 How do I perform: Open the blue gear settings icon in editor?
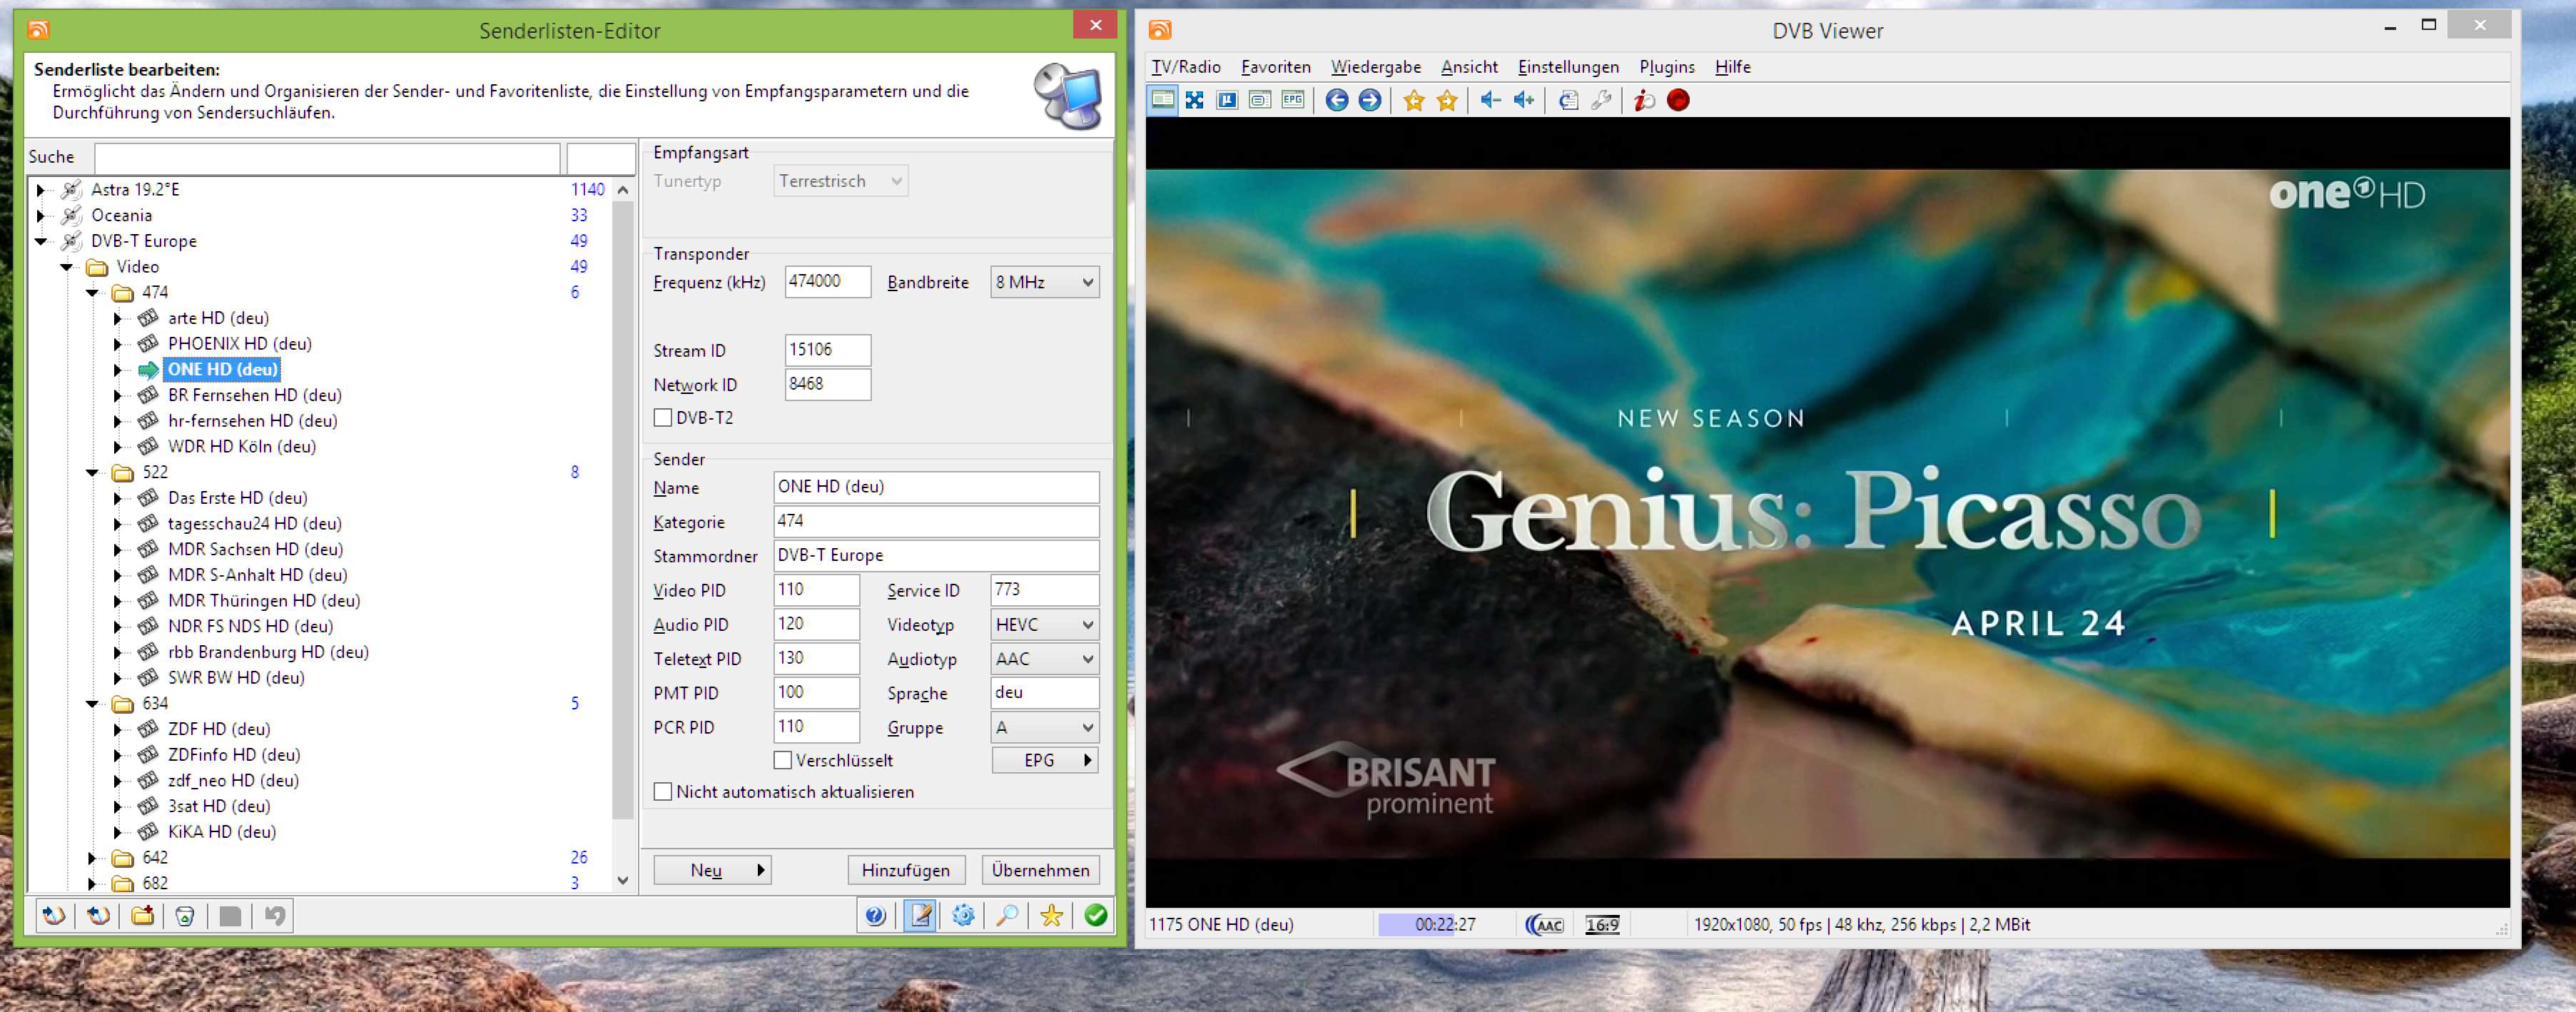pyautogui.click(x=963, y=916)
